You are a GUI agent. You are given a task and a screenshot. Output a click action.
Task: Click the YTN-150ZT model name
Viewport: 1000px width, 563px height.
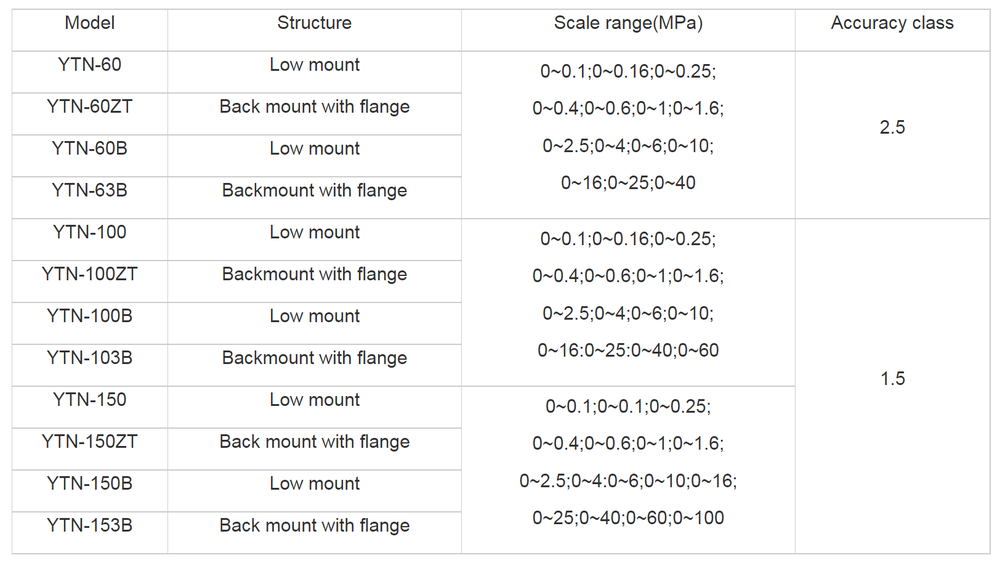[x=89, y=442]
